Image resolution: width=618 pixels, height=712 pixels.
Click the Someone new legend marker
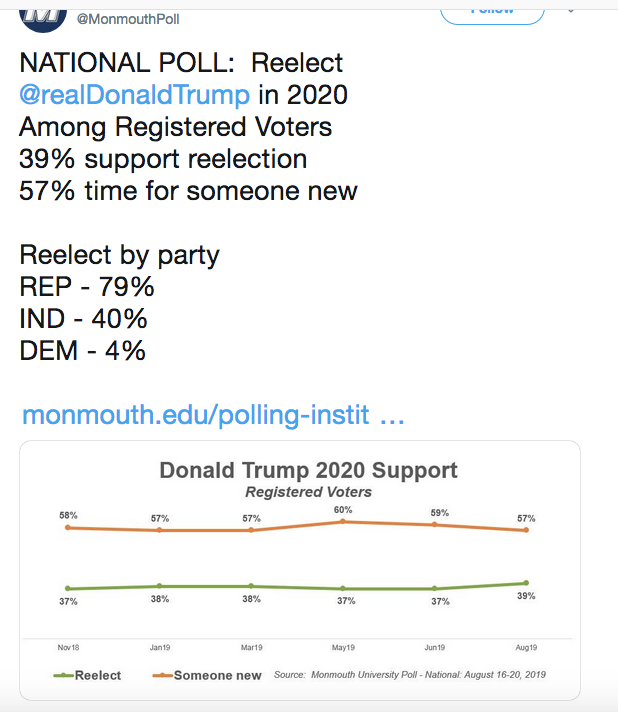click(x=163, y=675)
